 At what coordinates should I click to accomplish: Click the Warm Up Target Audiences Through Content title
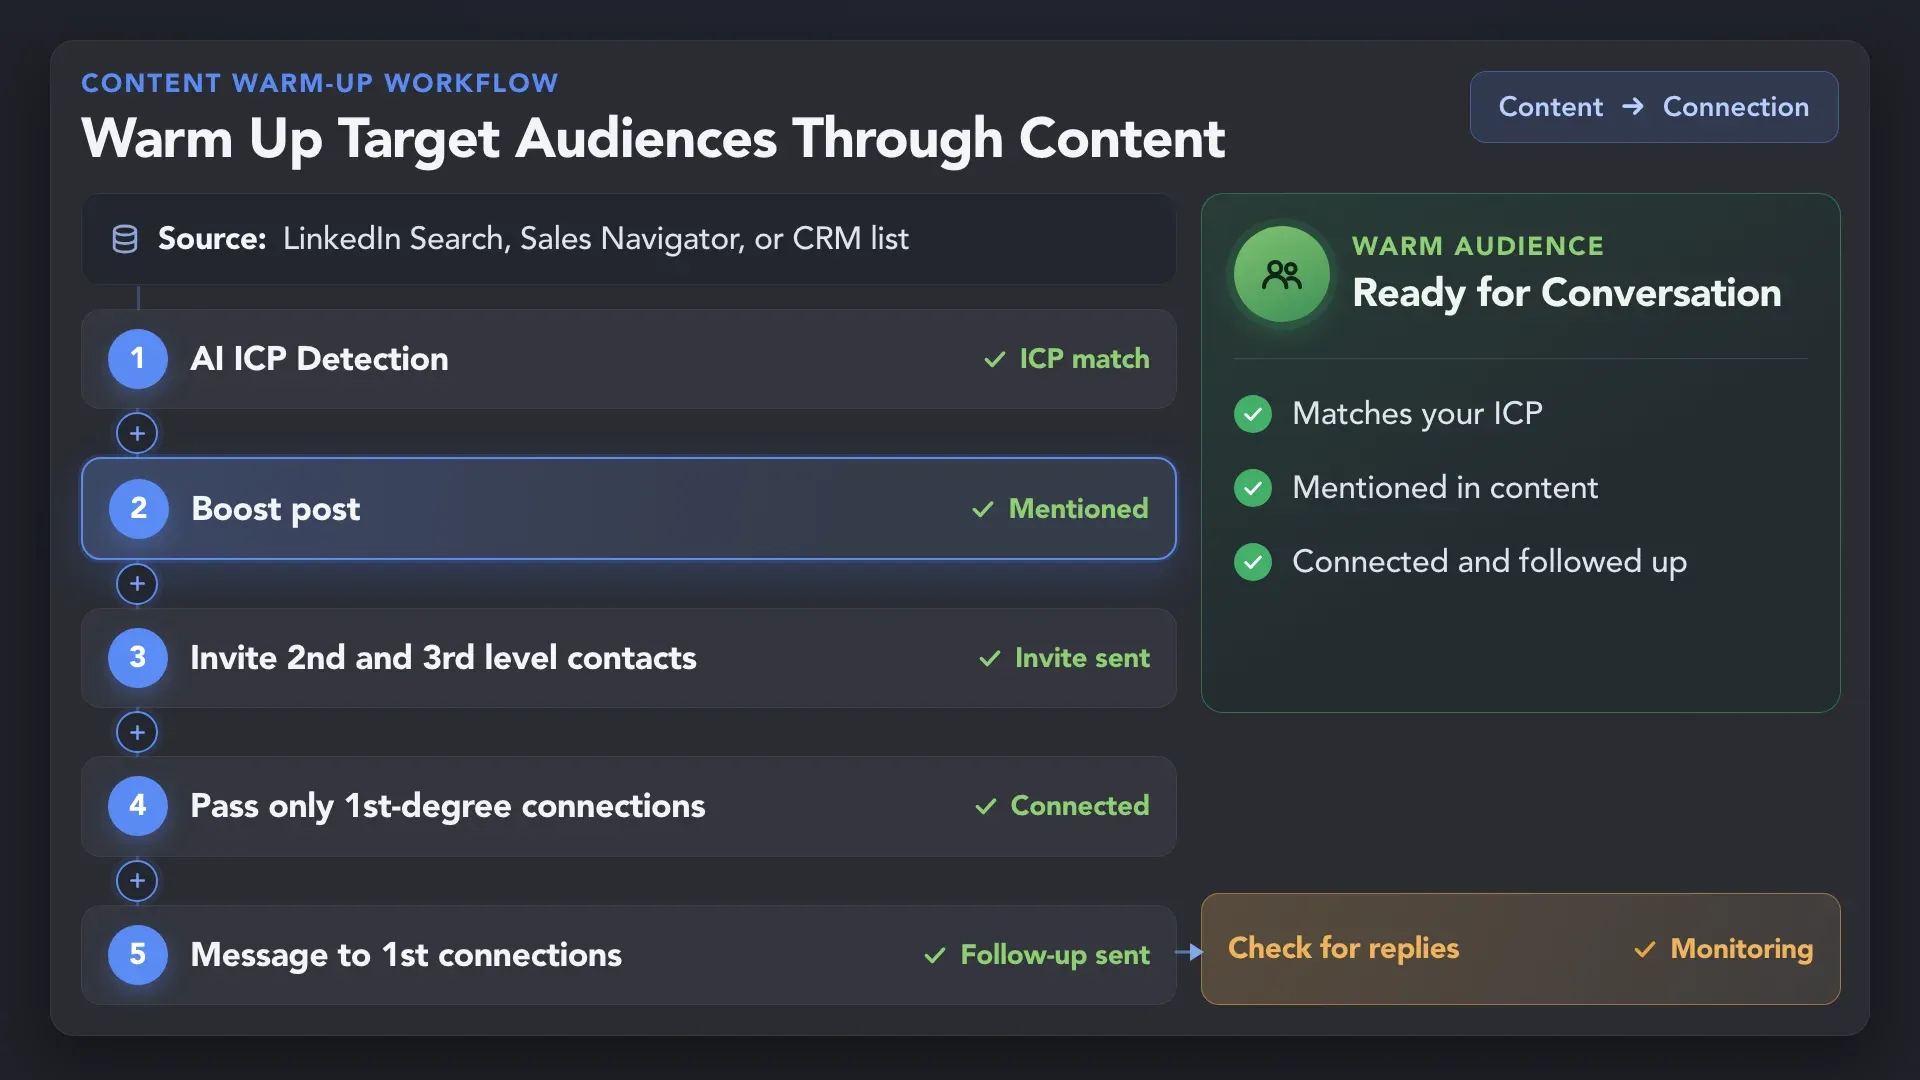pos(653,138)
